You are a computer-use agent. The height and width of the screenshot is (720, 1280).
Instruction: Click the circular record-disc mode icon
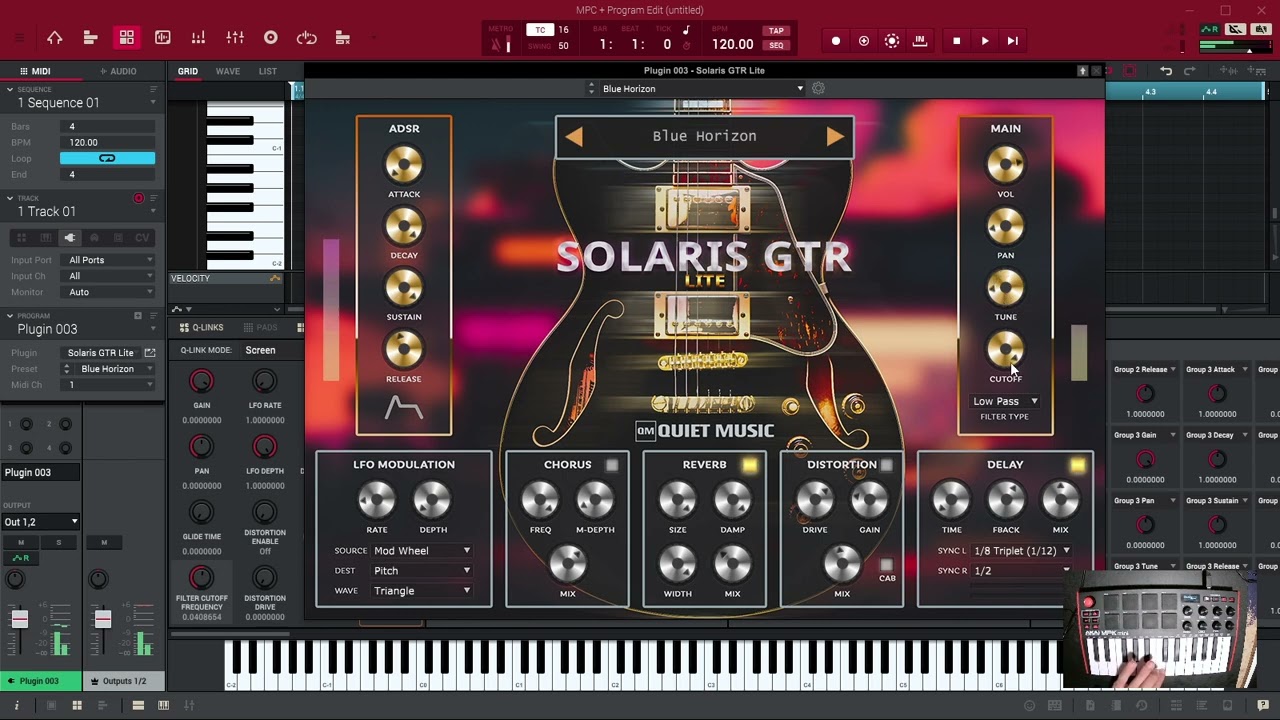click(x=270, y=38)
